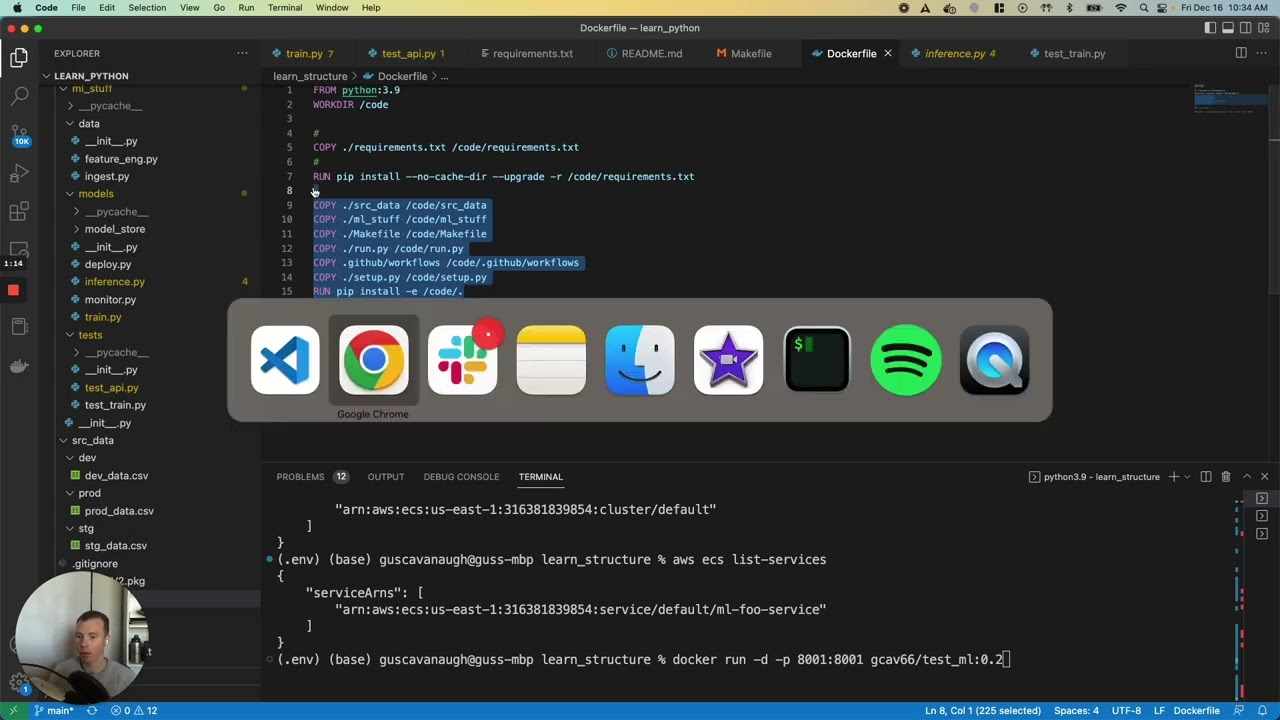
Task: Collapse the dev folder
Action: click(87, 458)
